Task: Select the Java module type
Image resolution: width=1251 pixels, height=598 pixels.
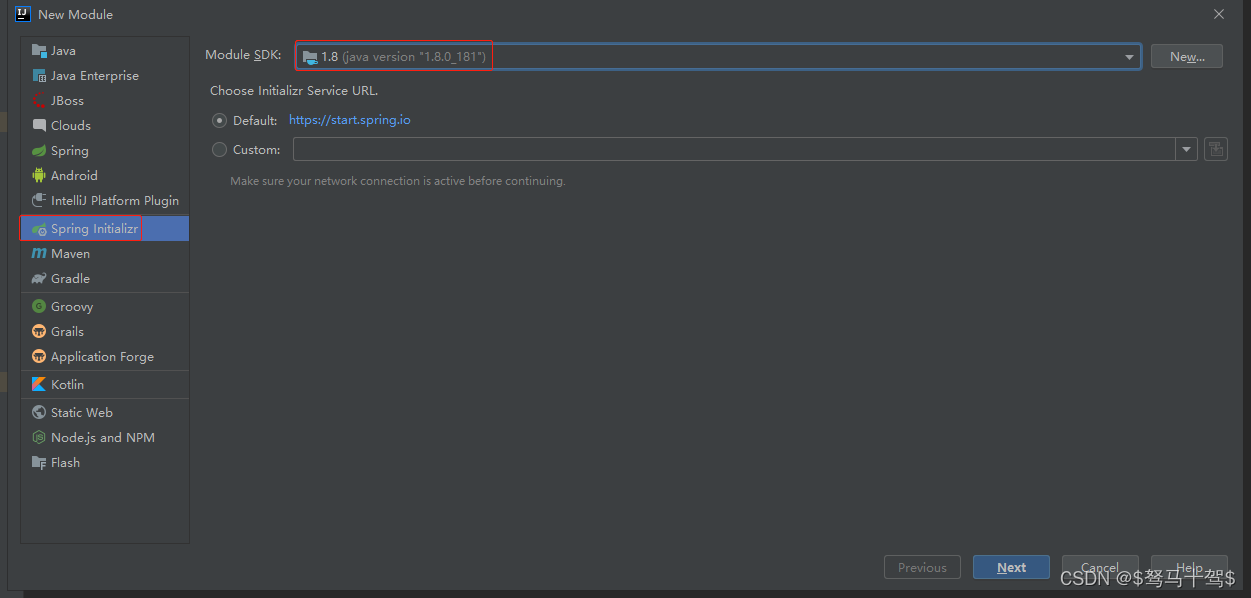Action: [x=105, y=50]
